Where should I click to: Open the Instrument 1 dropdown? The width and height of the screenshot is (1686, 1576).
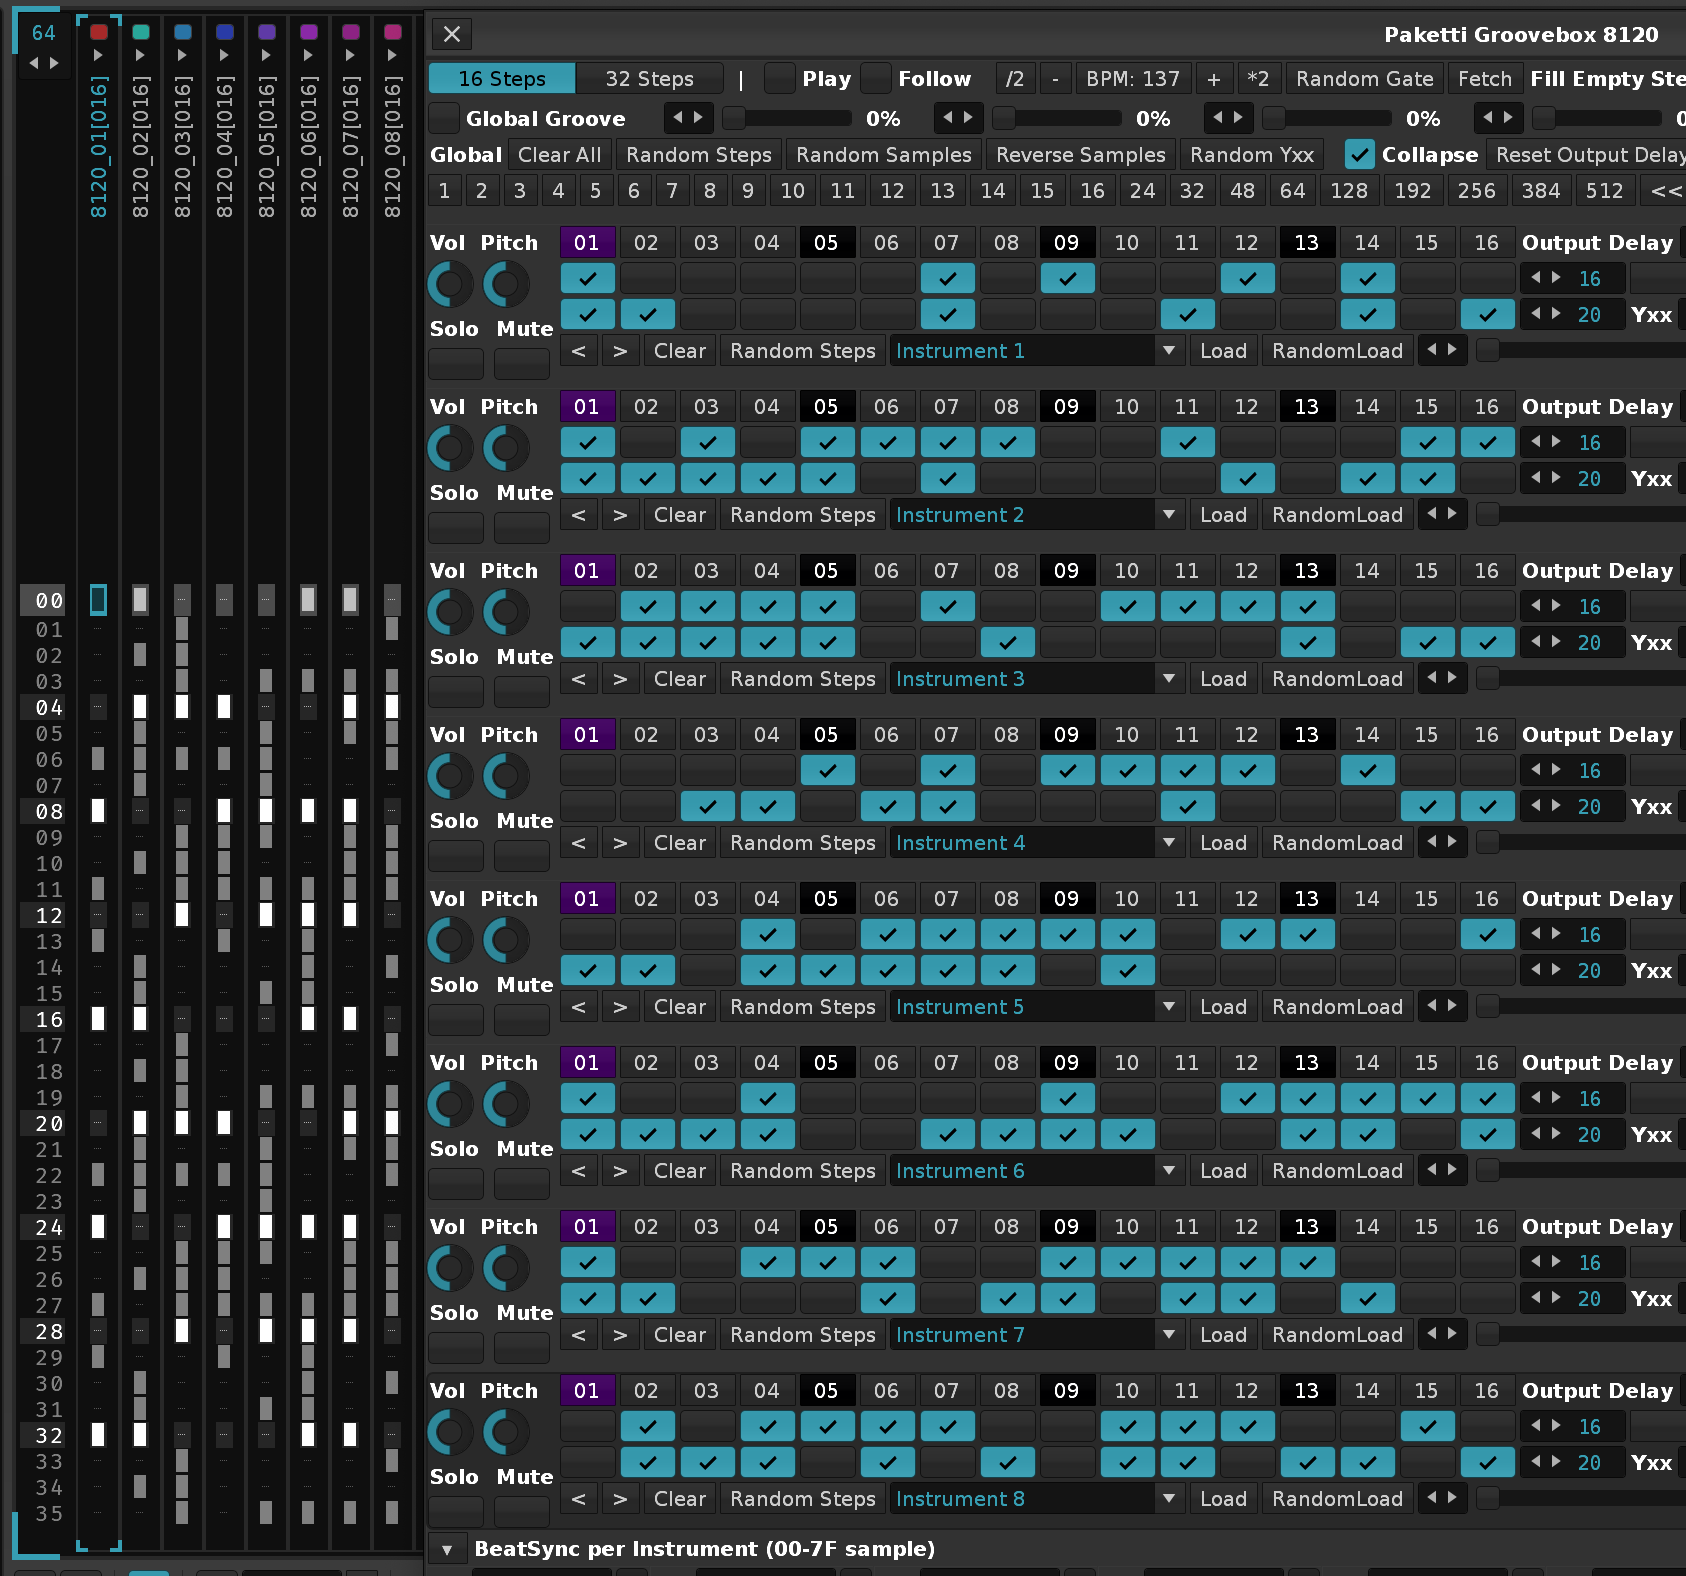click(1167, 351)
